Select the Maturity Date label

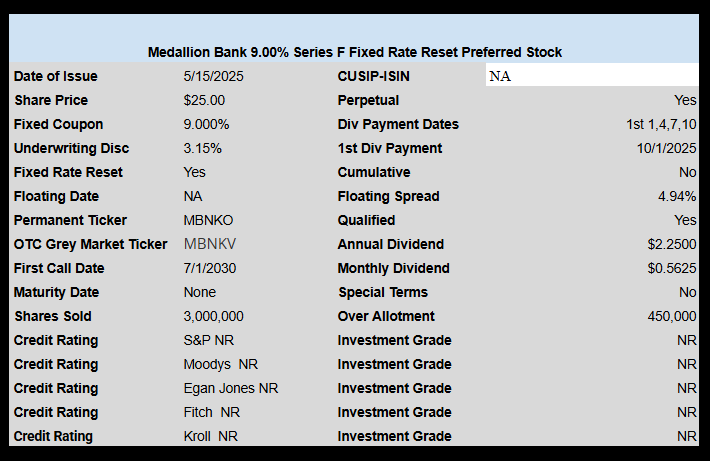point(56,292)
